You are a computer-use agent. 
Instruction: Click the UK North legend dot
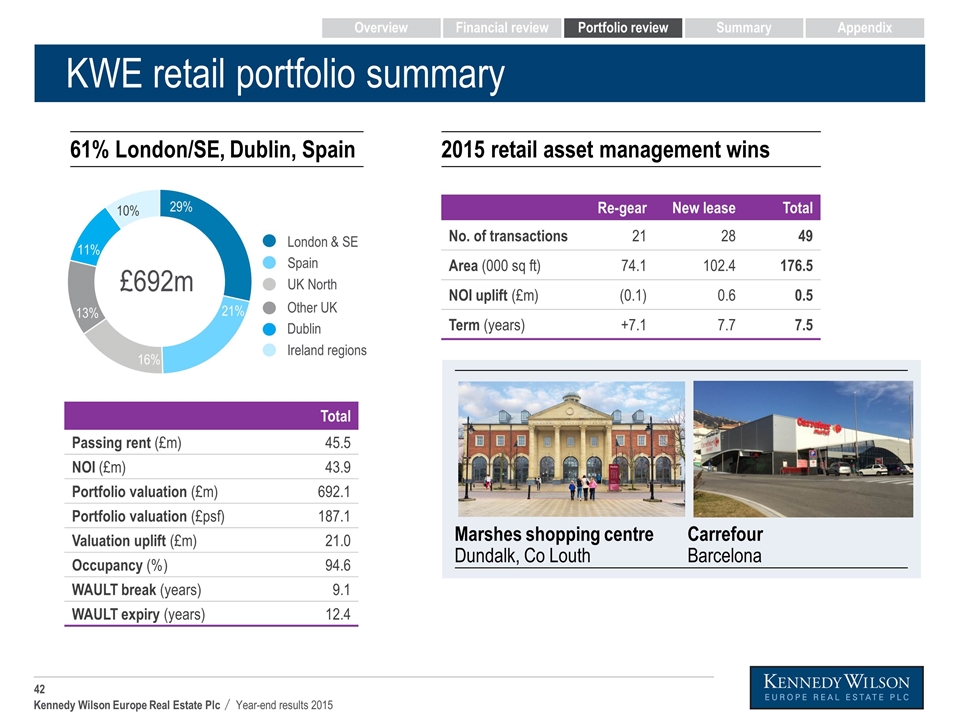pos(269,284)
